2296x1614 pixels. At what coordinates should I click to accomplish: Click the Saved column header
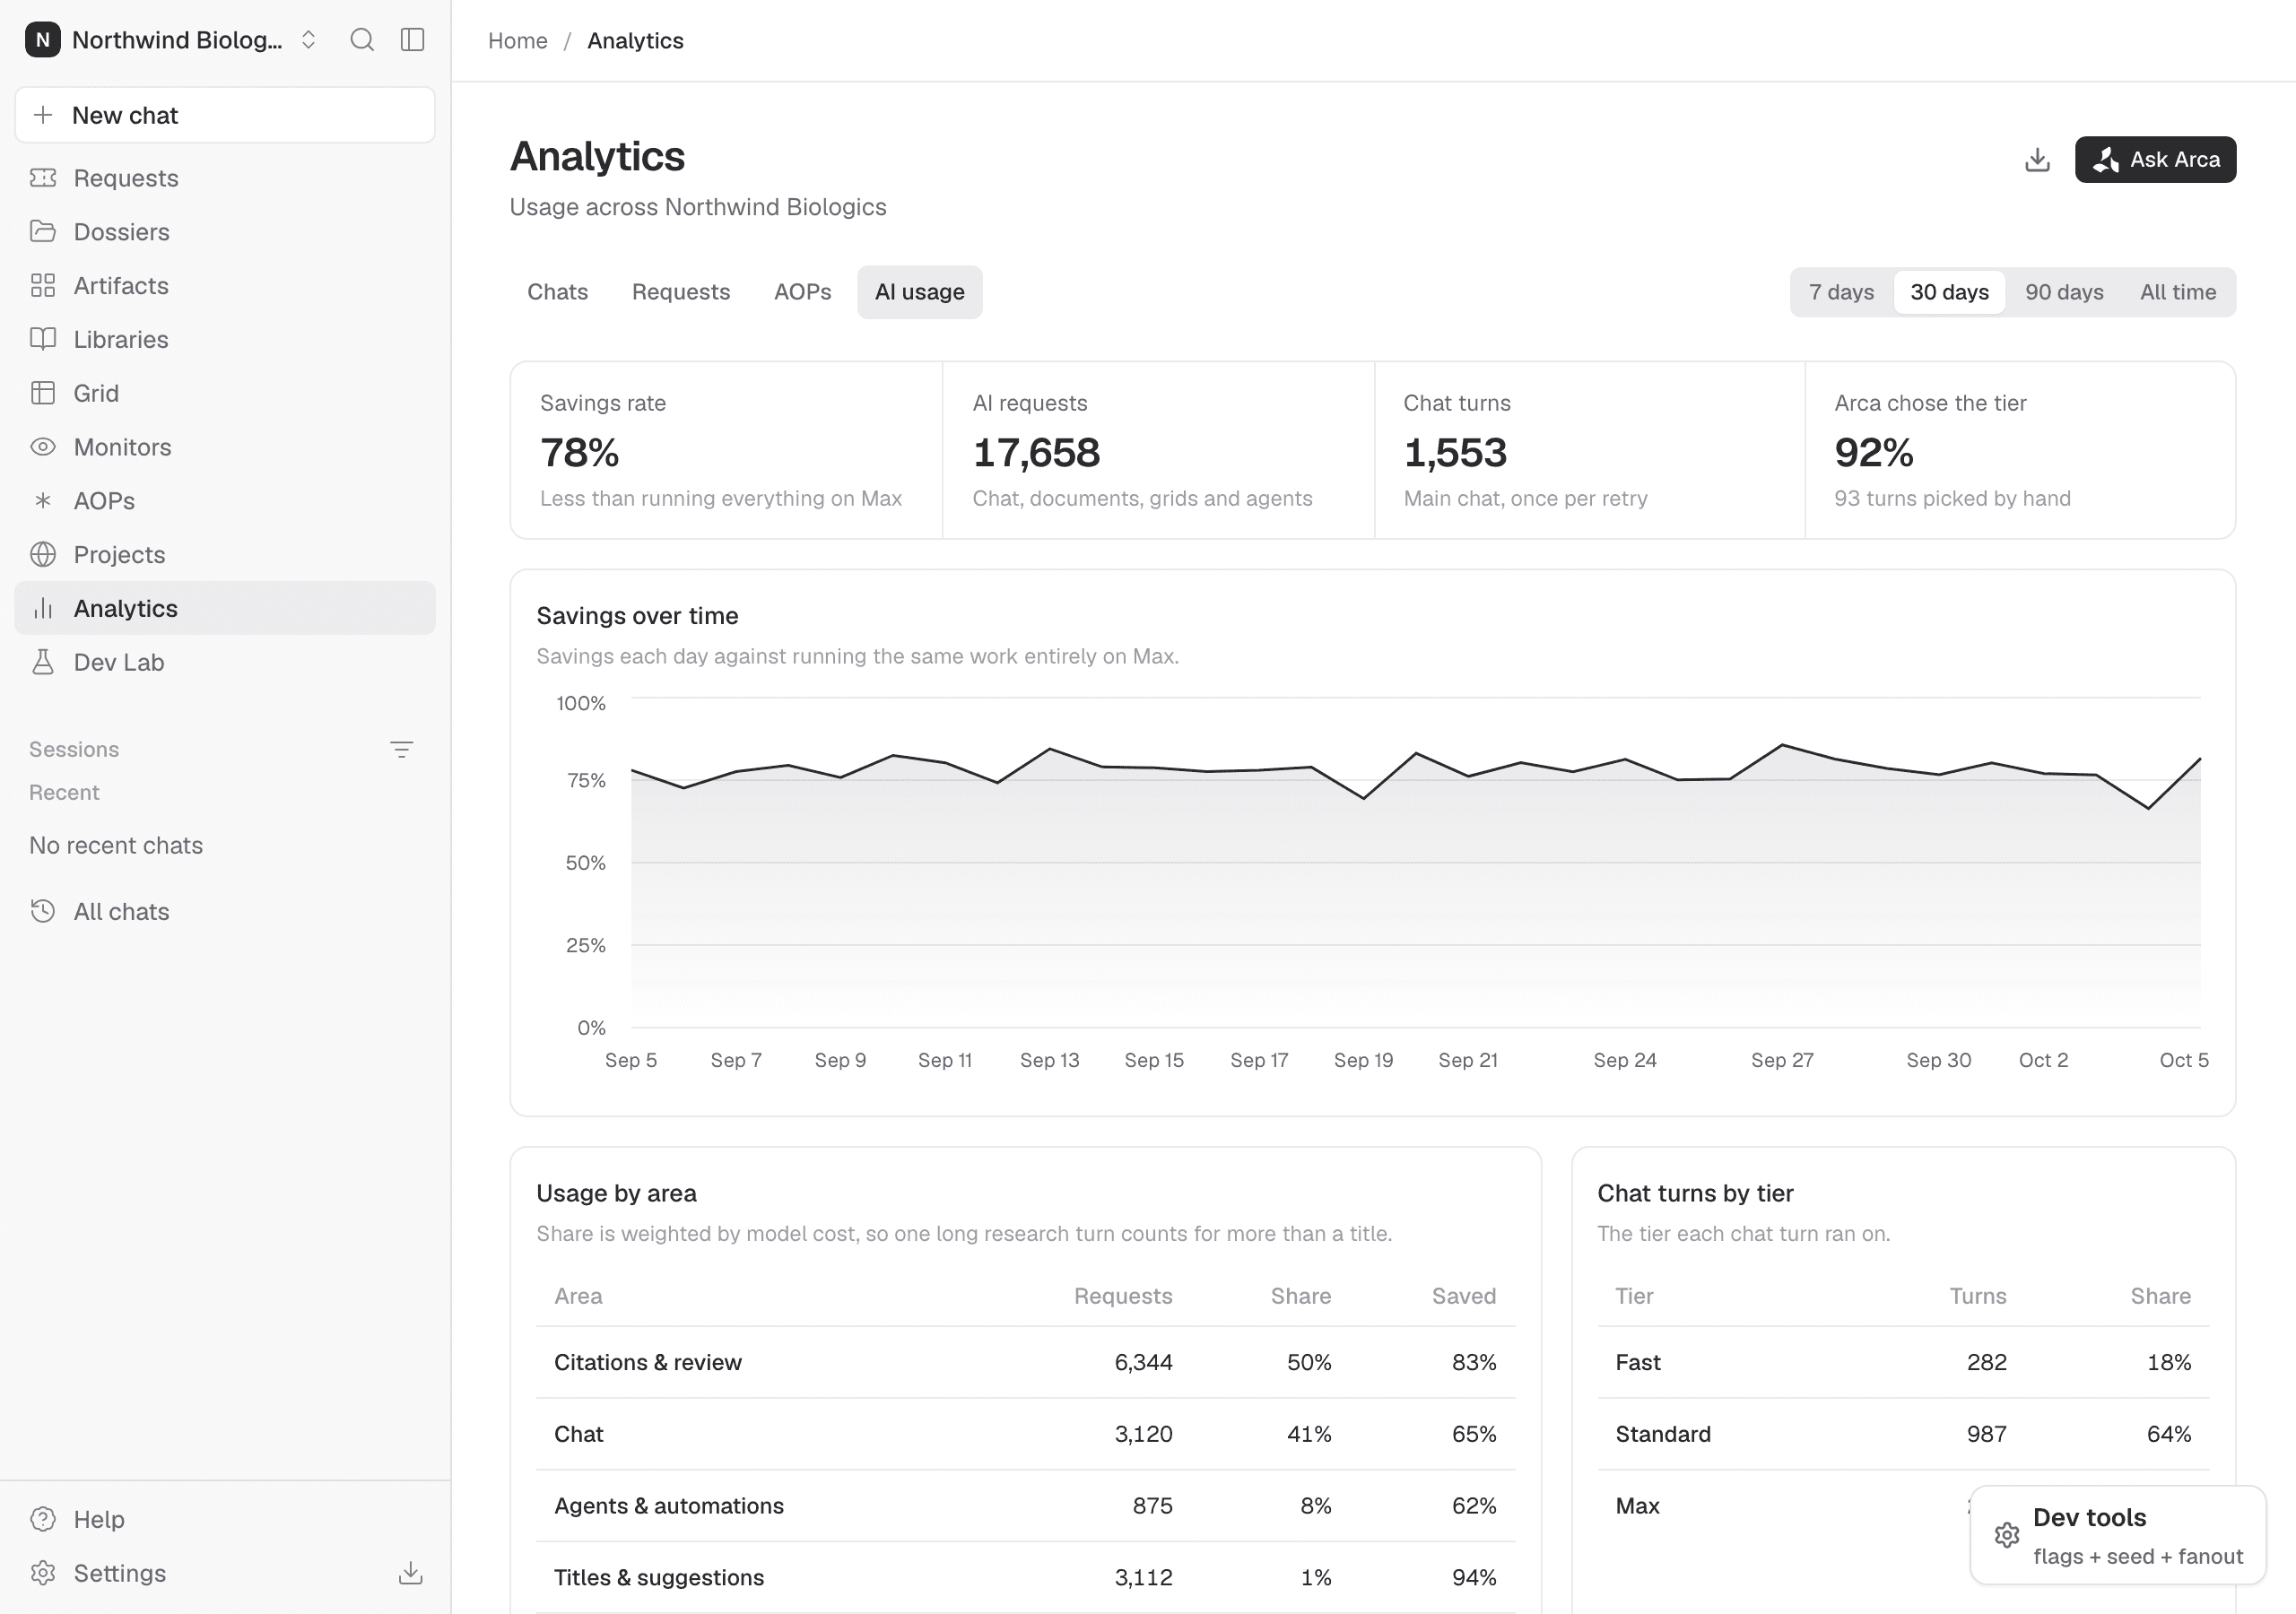1463,1296
